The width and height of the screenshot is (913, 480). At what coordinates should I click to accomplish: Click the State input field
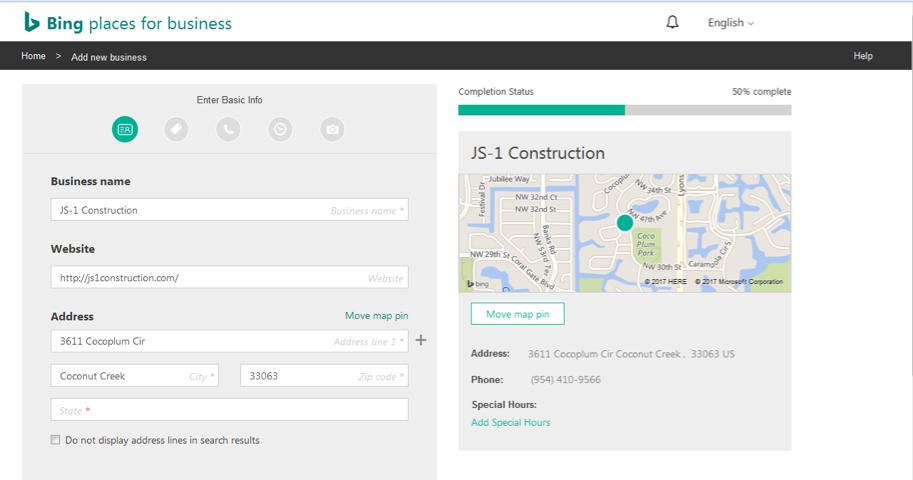point(229,410)
